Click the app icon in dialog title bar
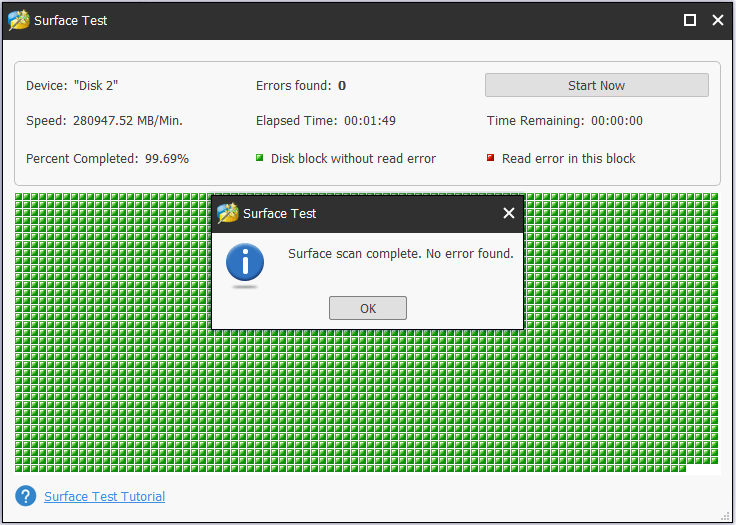The width and height of the screenshot is (736, 525). 228,213
